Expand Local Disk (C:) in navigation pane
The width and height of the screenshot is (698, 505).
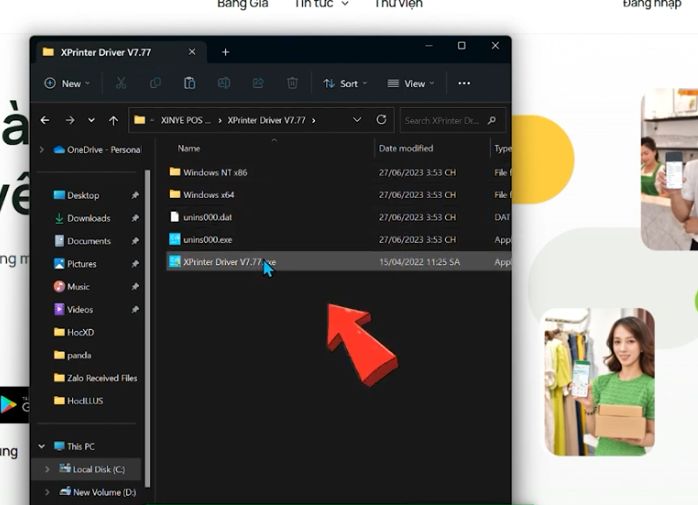click(46, 469)
